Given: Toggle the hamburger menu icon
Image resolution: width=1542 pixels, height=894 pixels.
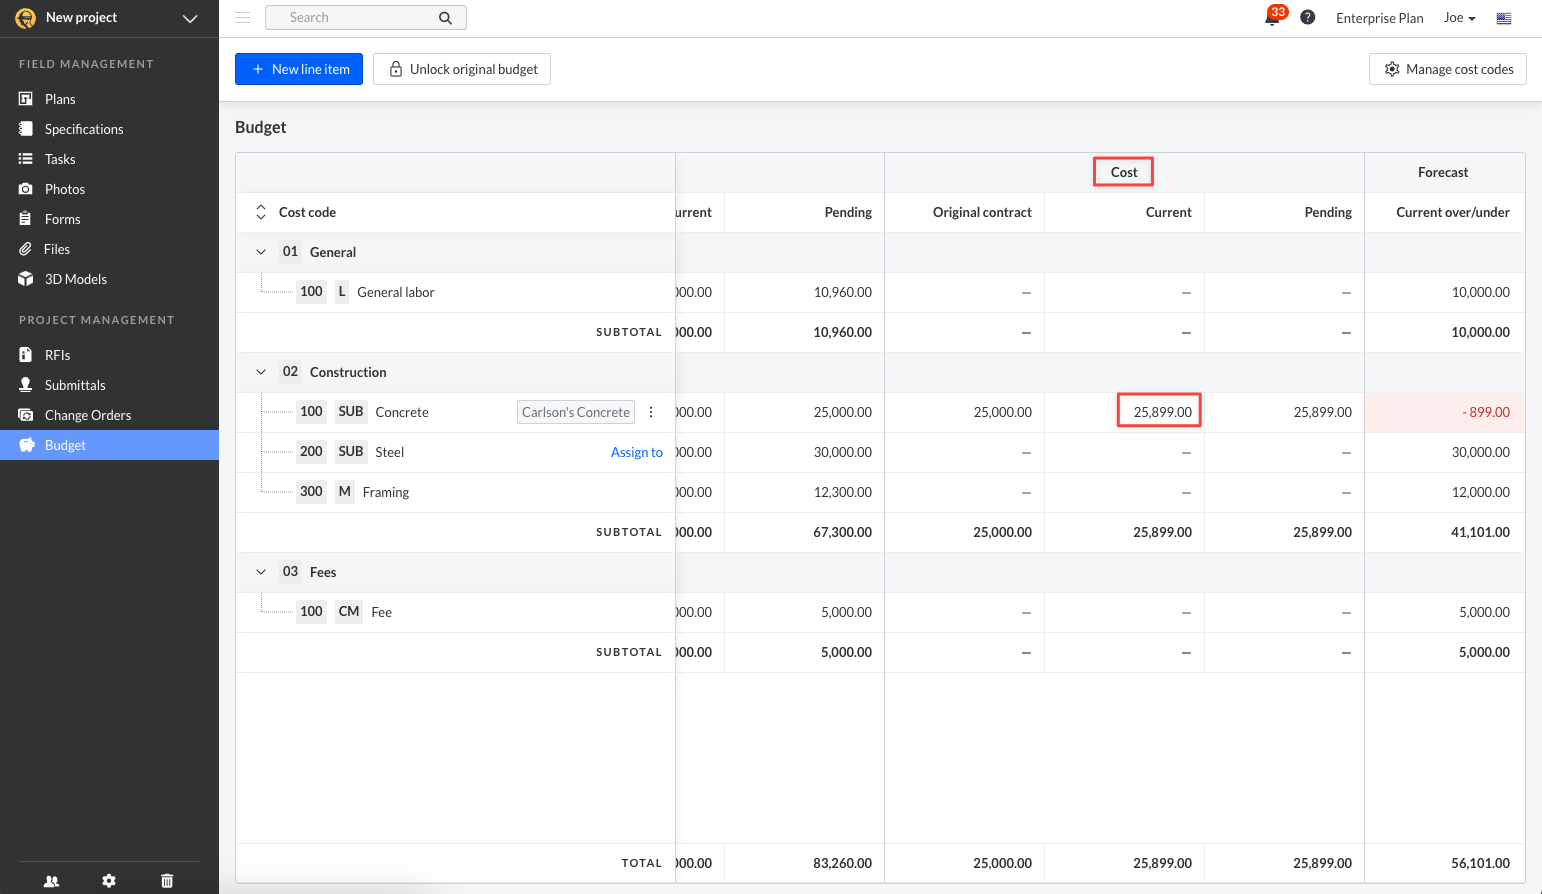Looking at the screenshot, I should click(242, 18).
